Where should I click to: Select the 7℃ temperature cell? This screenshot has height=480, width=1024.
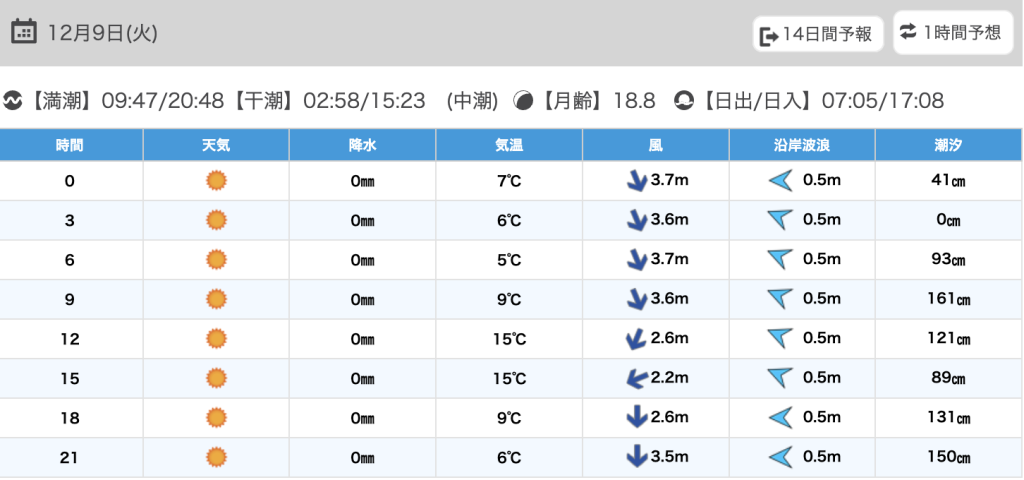tap(509, 181)
